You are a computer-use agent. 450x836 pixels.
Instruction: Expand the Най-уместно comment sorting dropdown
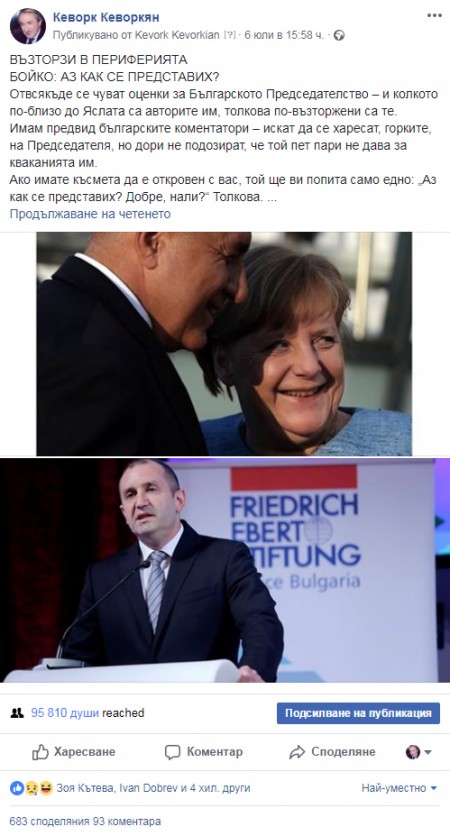coord(399,787)
